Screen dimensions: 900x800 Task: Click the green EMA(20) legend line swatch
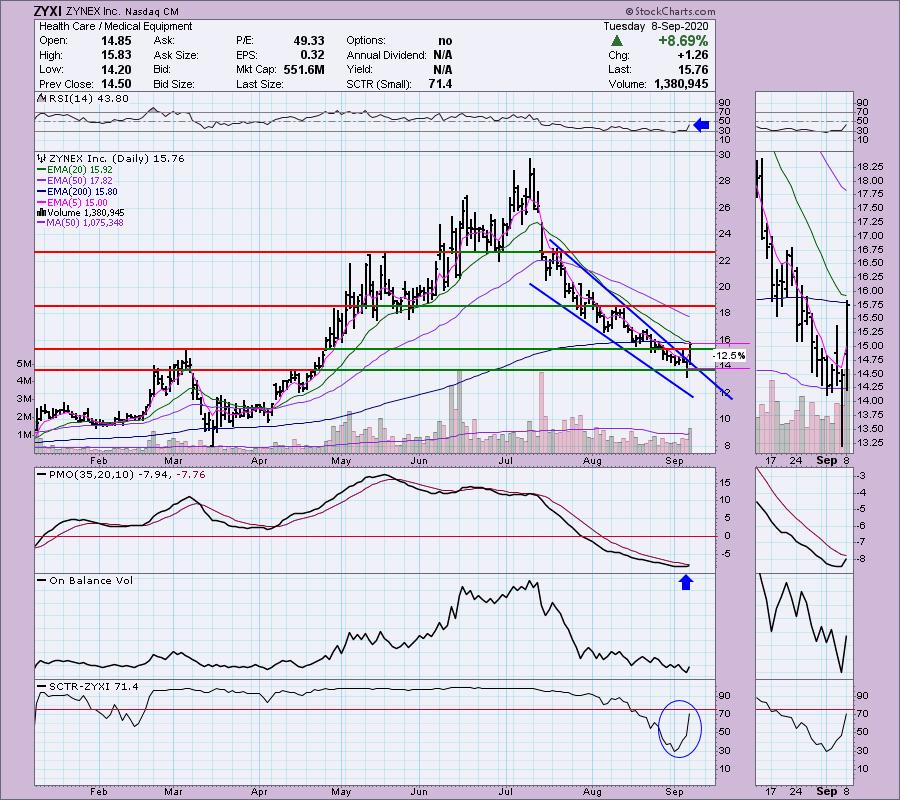tap(41, 170)
